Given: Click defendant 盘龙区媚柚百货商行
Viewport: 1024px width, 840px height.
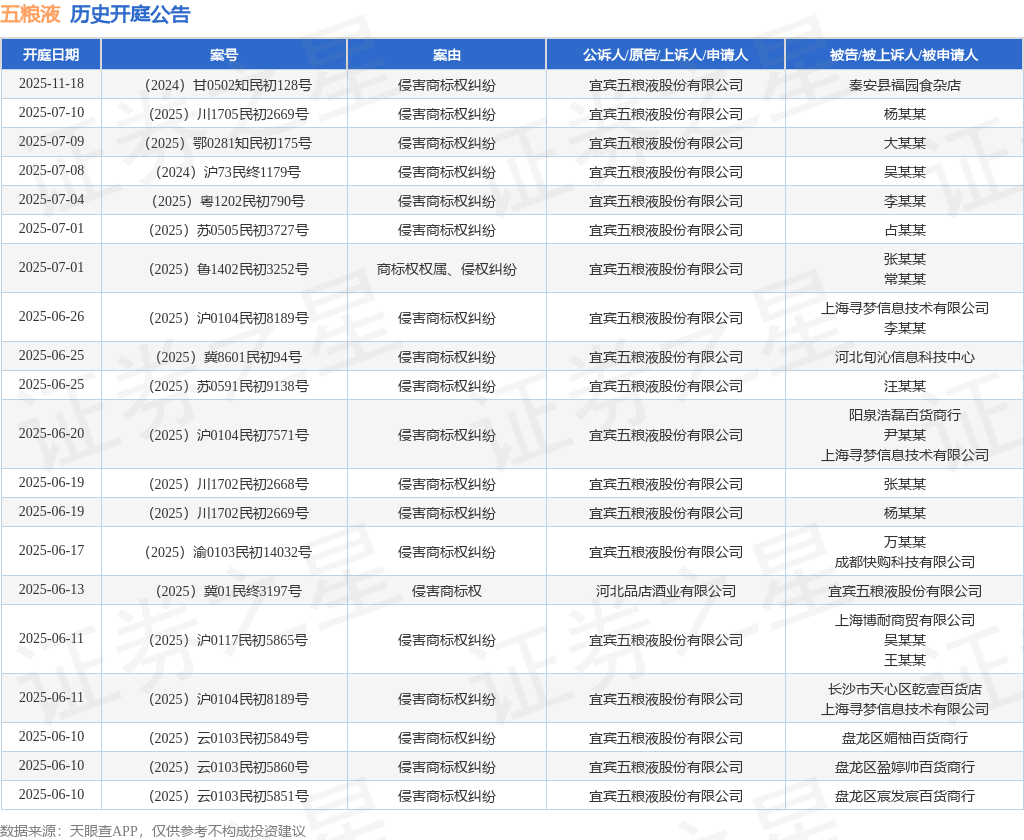Looking at the screenshot, I should pyautogui.click(x=904, y=738).
